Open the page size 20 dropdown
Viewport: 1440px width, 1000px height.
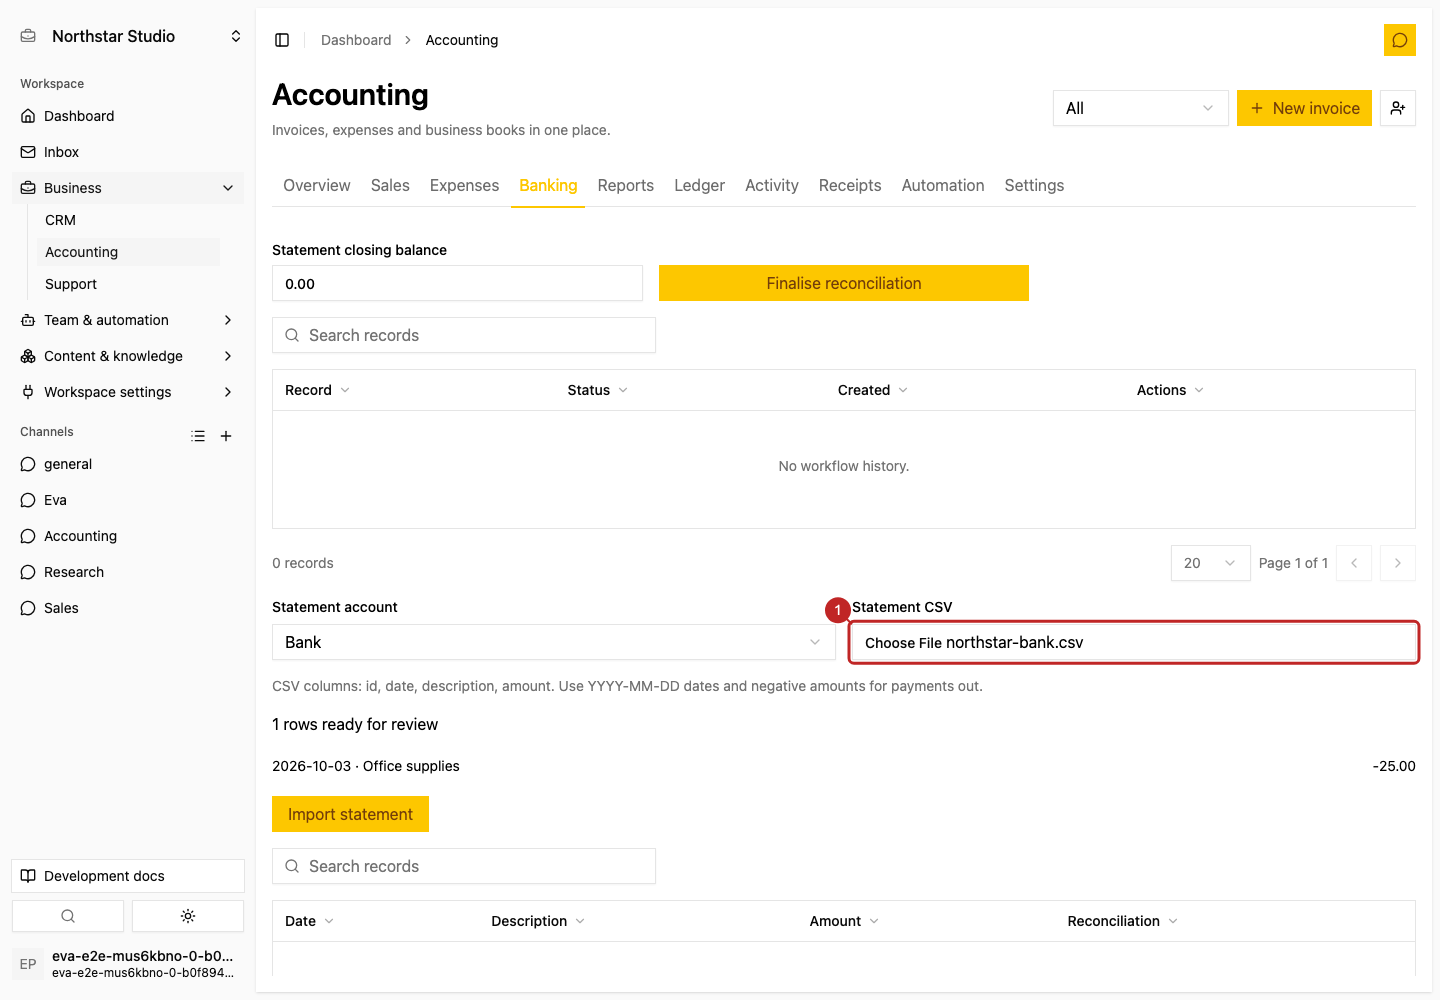[x=1210, y=563]
